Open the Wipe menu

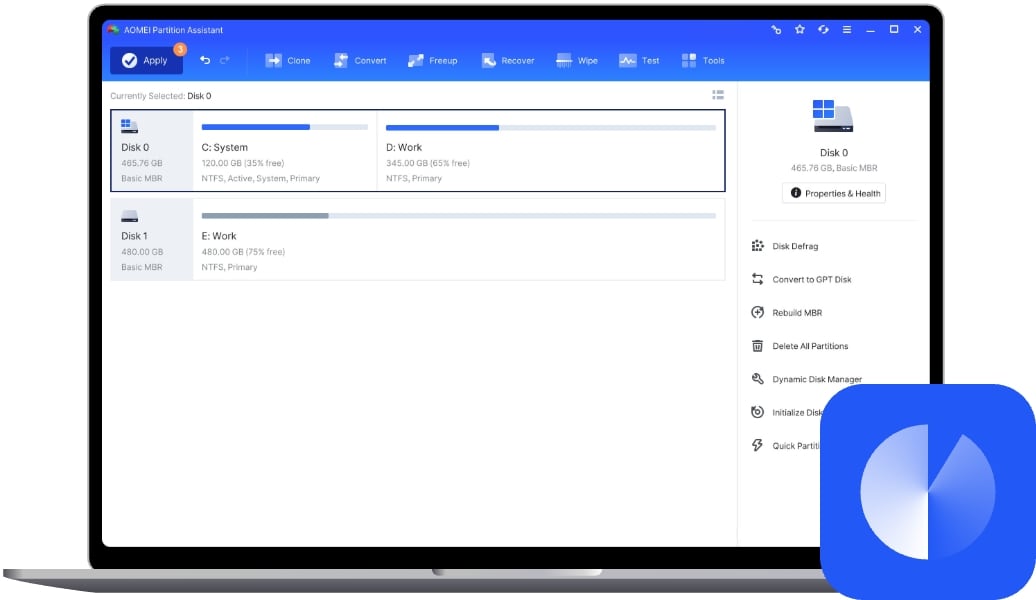pyautogui.click(x=577, y=60)
